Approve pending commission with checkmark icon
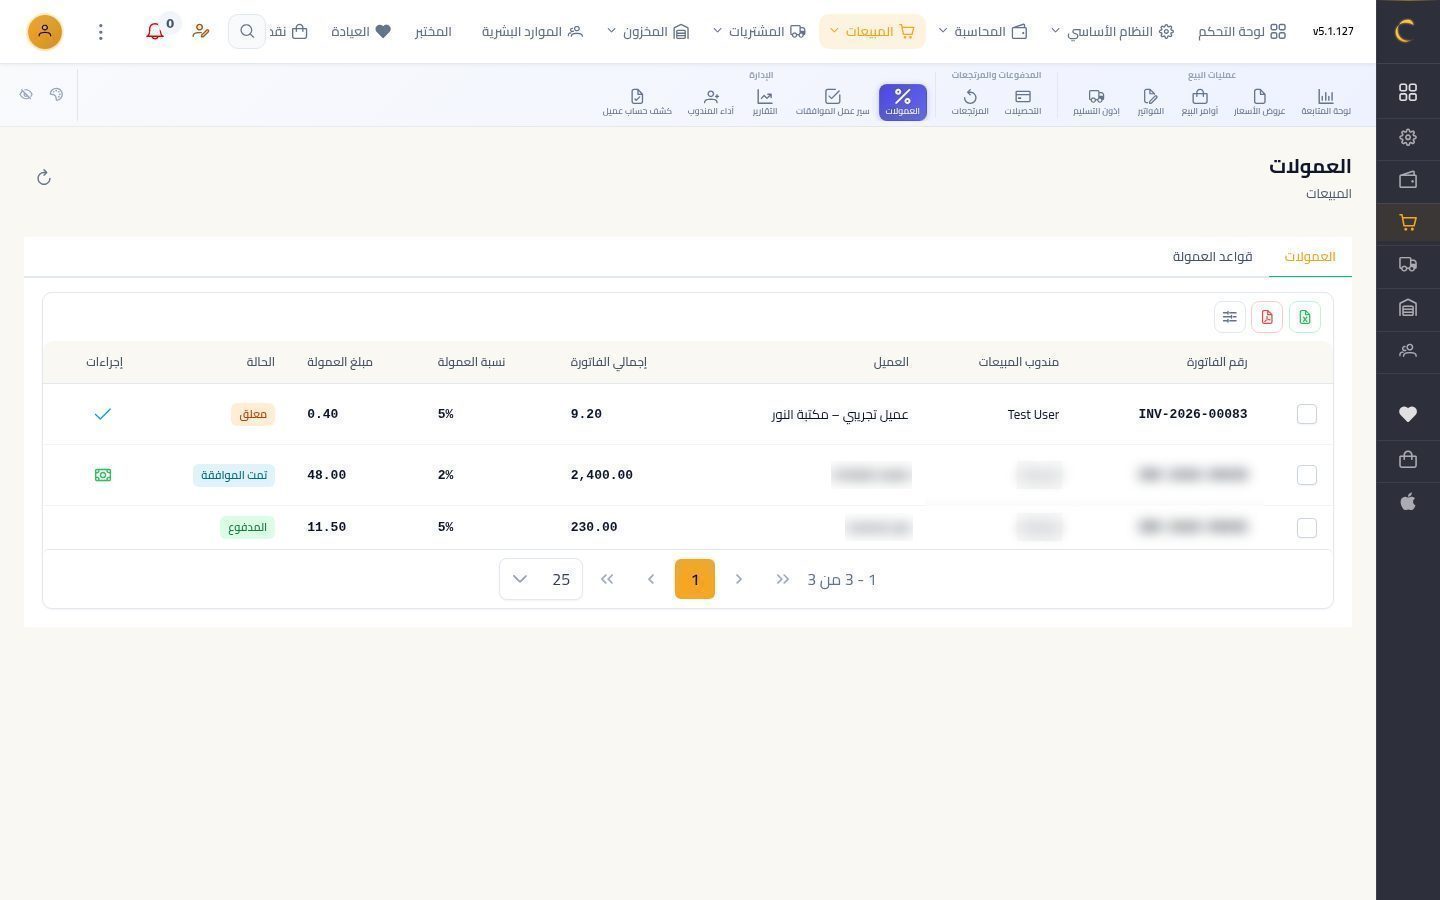 pos(102,414)
